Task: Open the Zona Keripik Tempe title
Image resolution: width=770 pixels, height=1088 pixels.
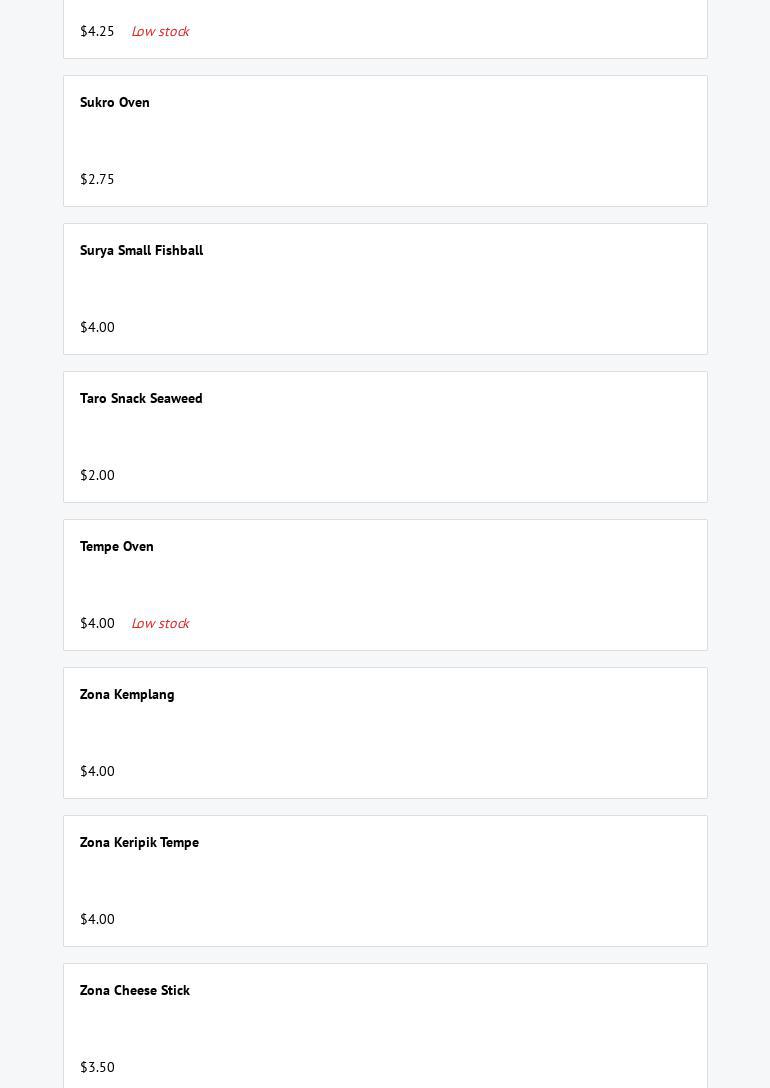Action: (139, 842)
